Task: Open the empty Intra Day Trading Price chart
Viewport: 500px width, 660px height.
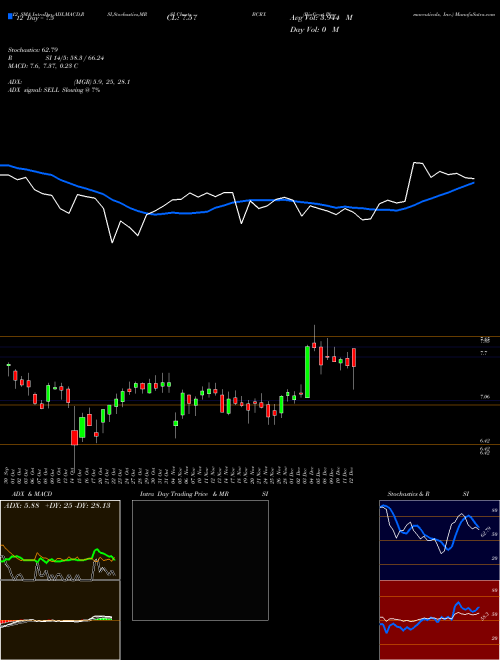Action: (x=200, y=560)
